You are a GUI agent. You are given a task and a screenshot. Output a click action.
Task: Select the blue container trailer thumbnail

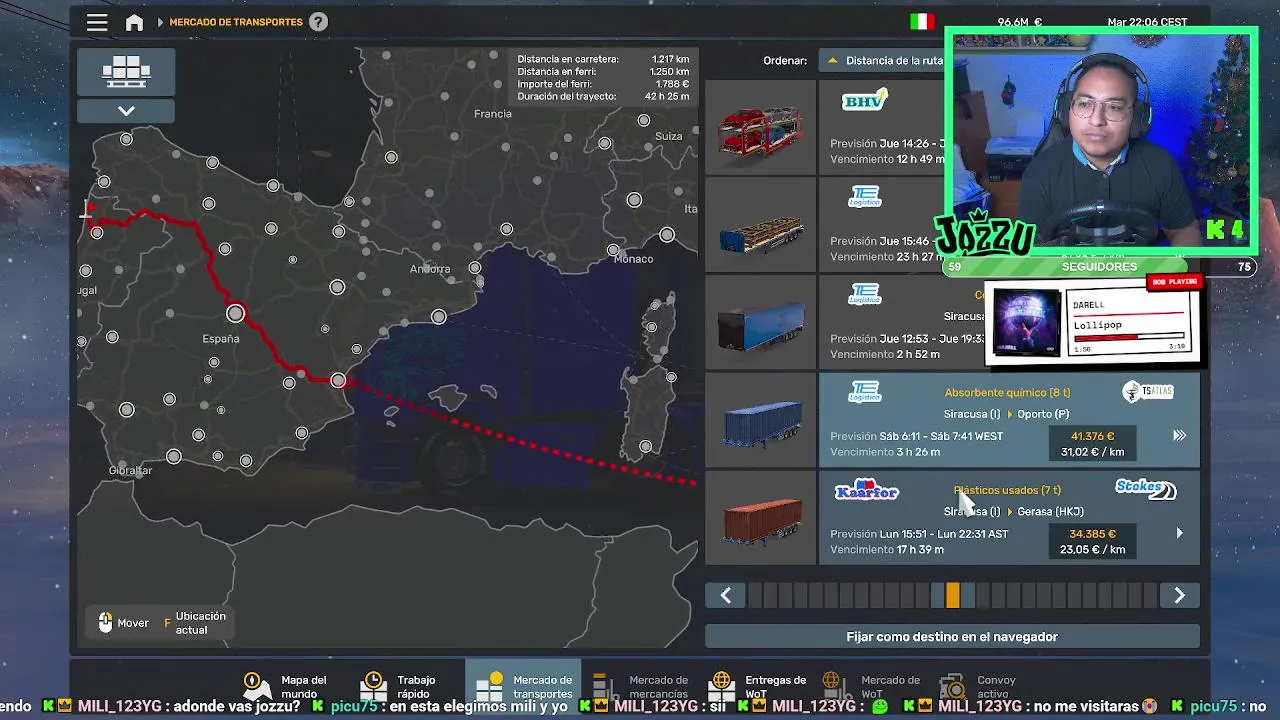761,421
